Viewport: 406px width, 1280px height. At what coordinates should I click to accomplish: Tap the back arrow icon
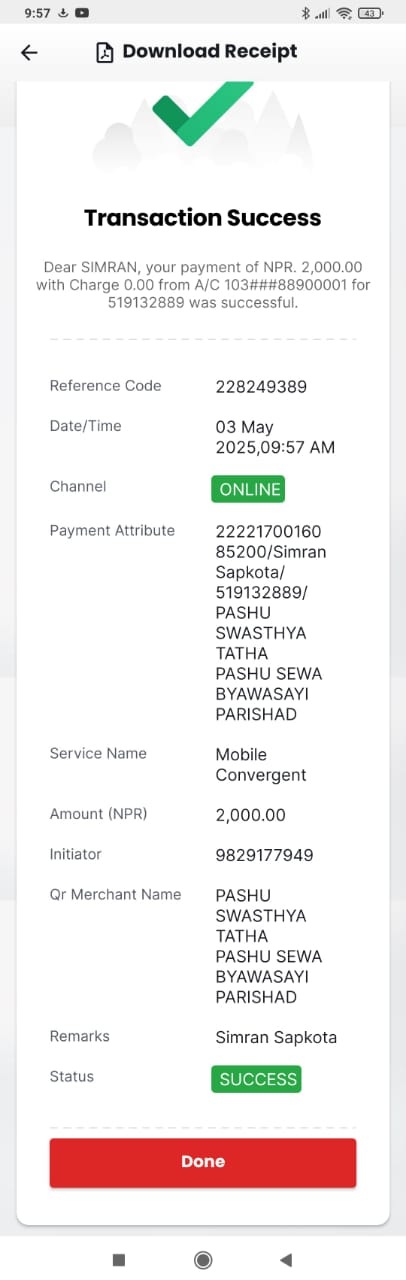coord(29,52)
